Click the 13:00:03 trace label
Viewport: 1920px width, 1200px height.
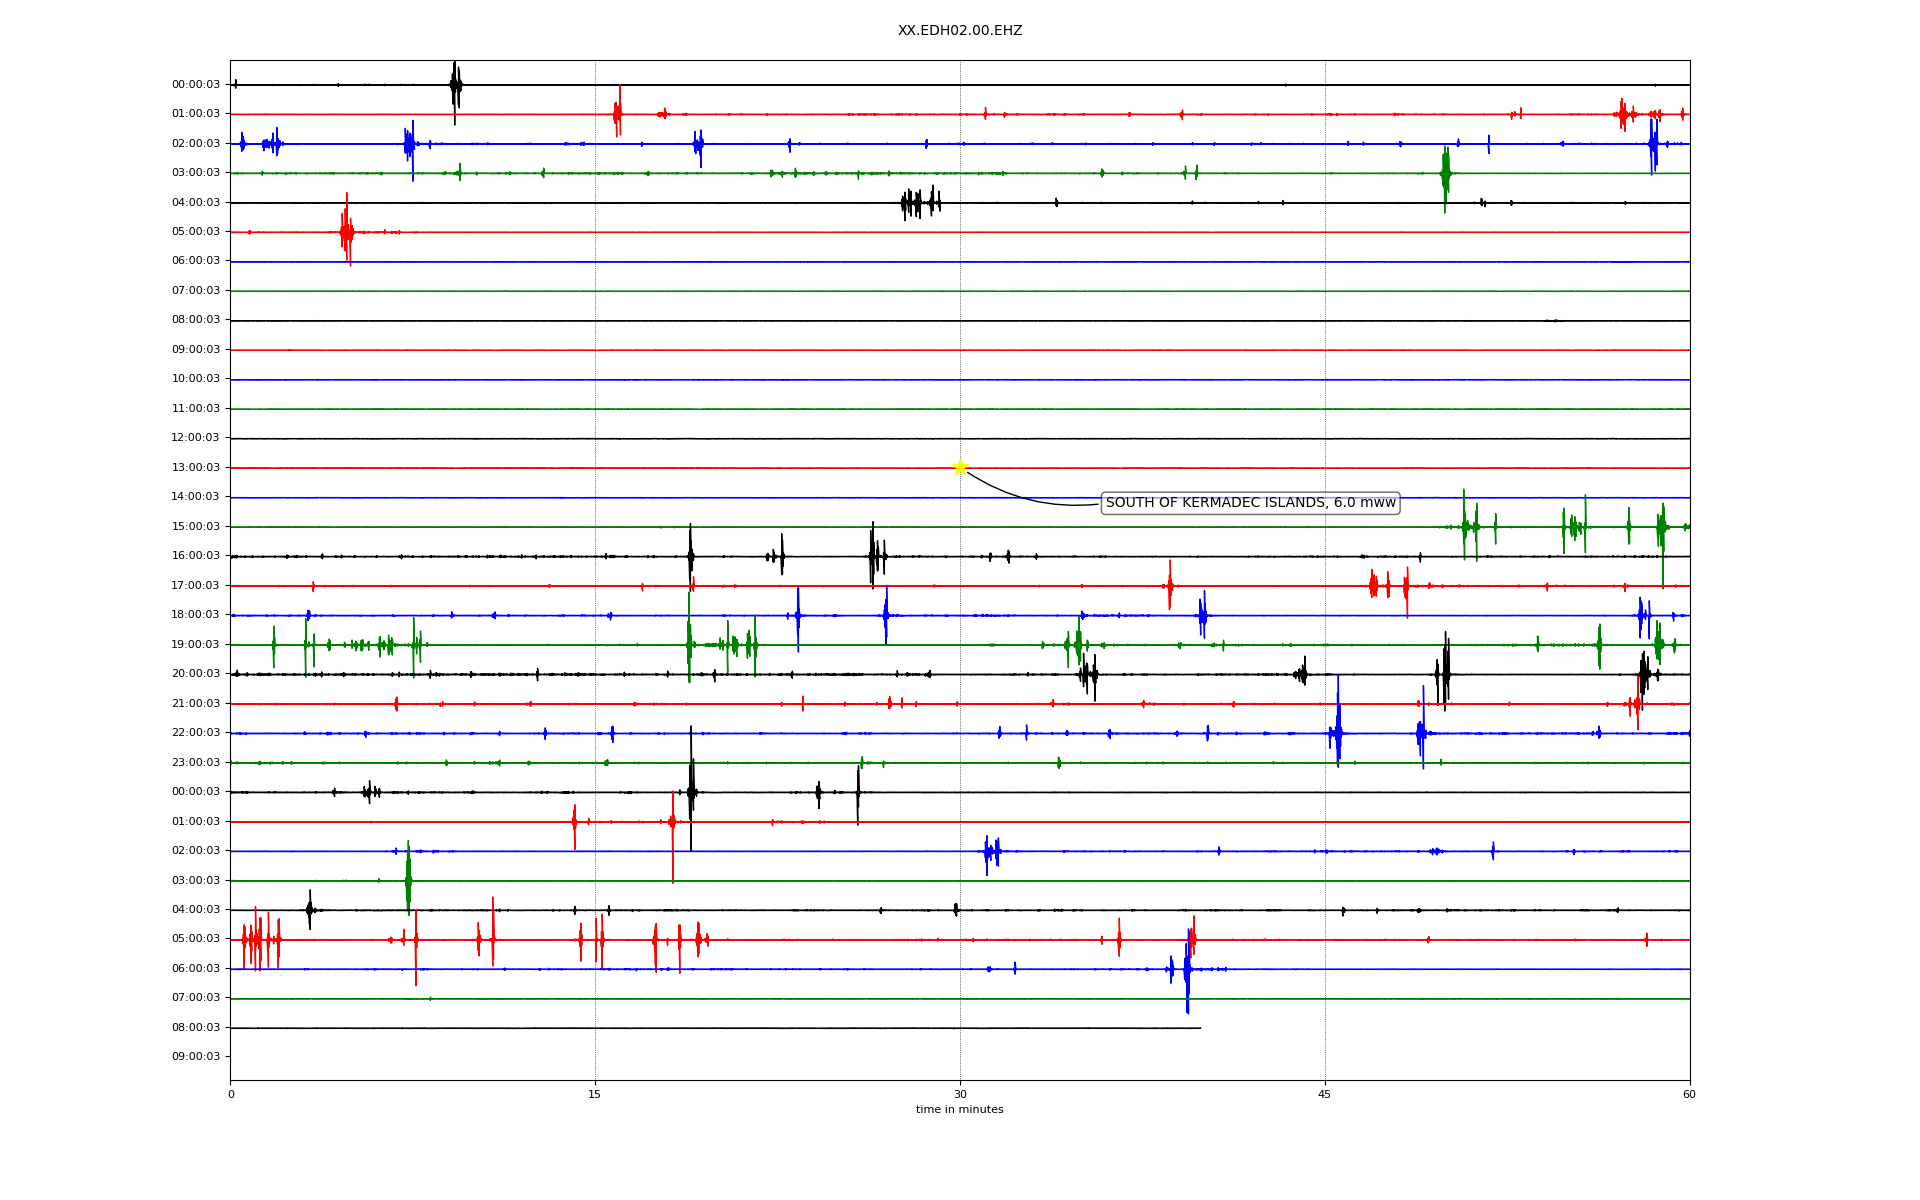pos(196,467)
